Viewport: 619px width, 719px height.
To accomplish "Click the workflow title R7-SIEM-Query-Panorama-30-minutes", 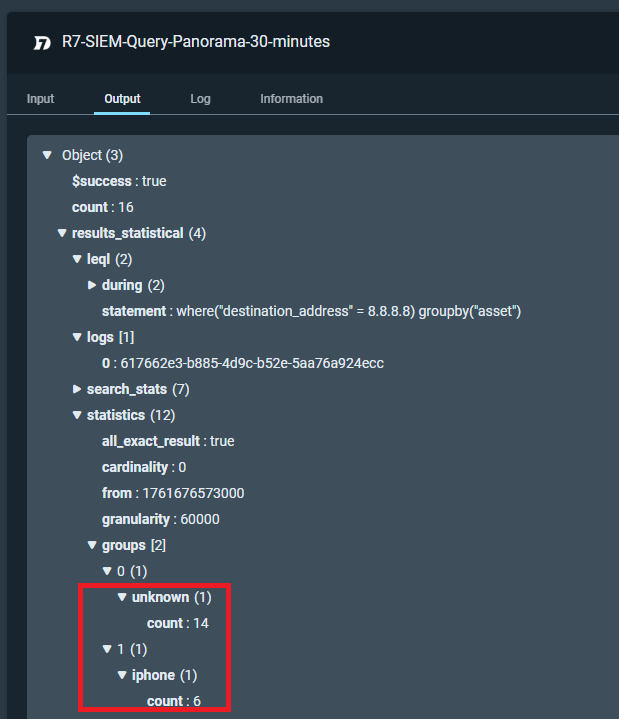I will point(195,42).
